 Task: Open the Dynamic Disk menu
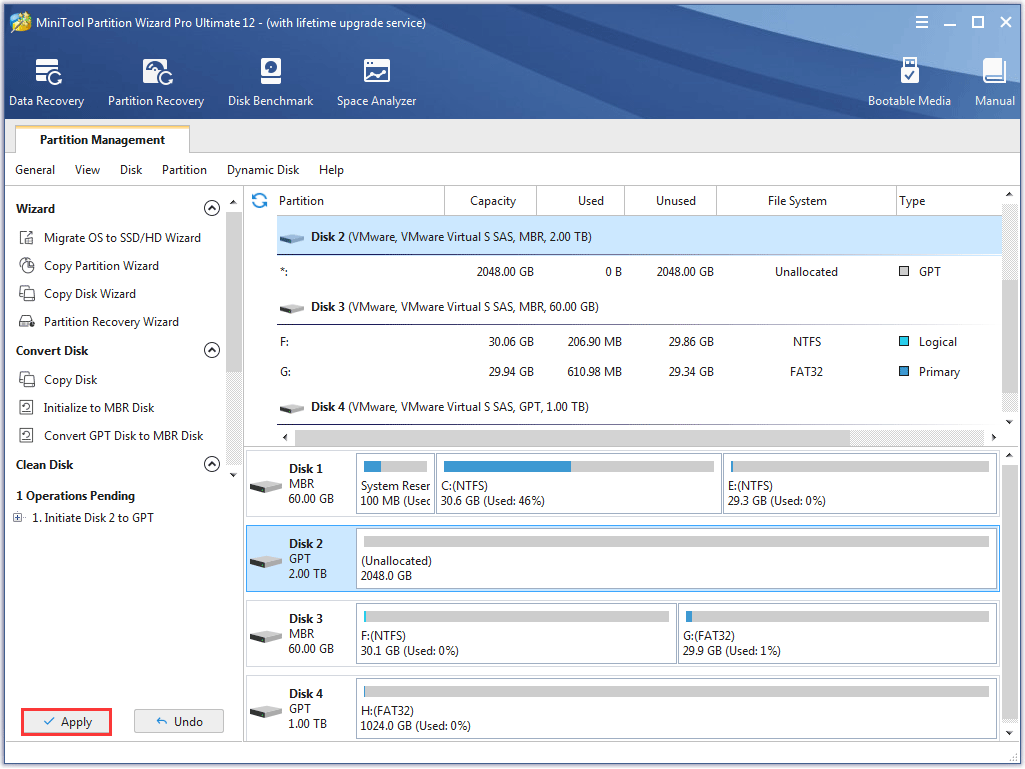point(263,170)
